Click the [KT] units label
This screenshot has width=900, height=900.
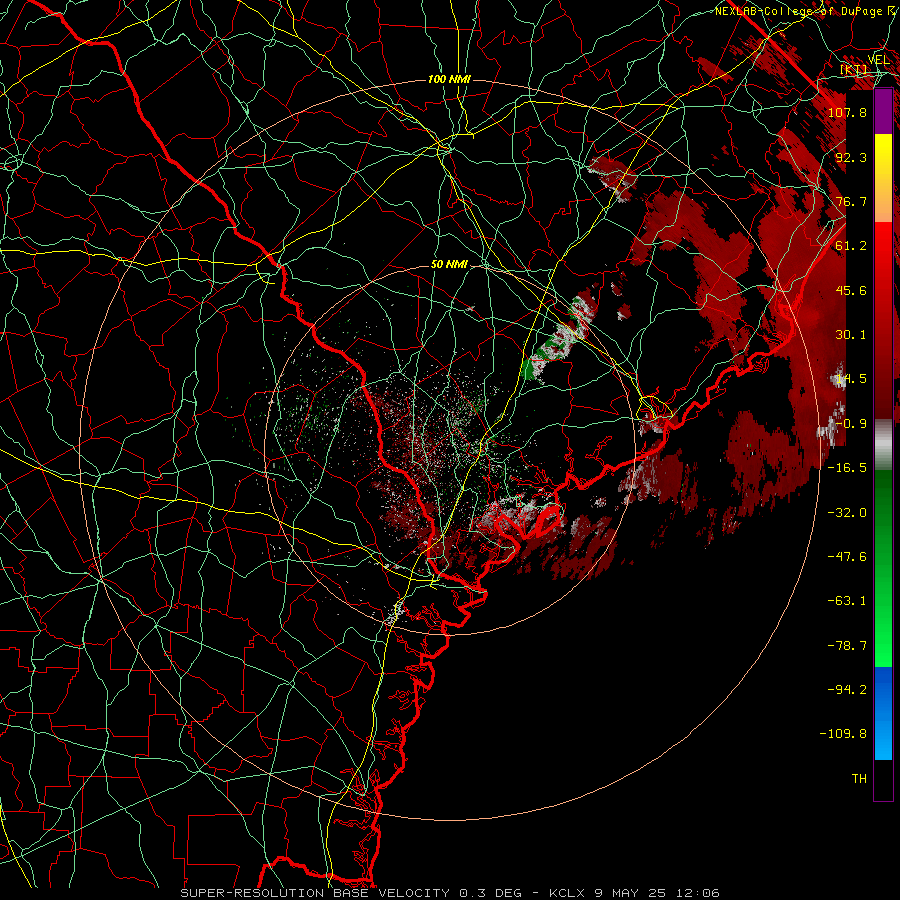coord(854,69)
